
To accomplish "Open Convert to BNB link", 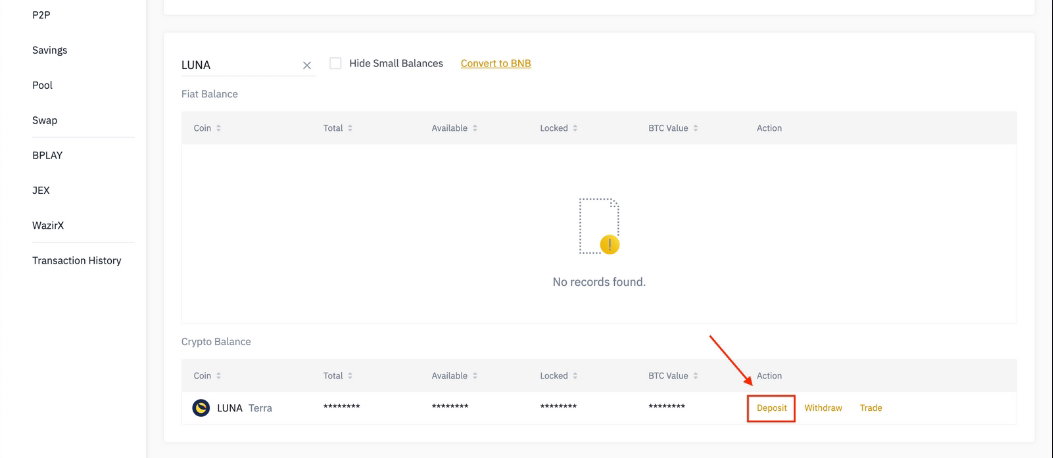I will tap(496, 63).
